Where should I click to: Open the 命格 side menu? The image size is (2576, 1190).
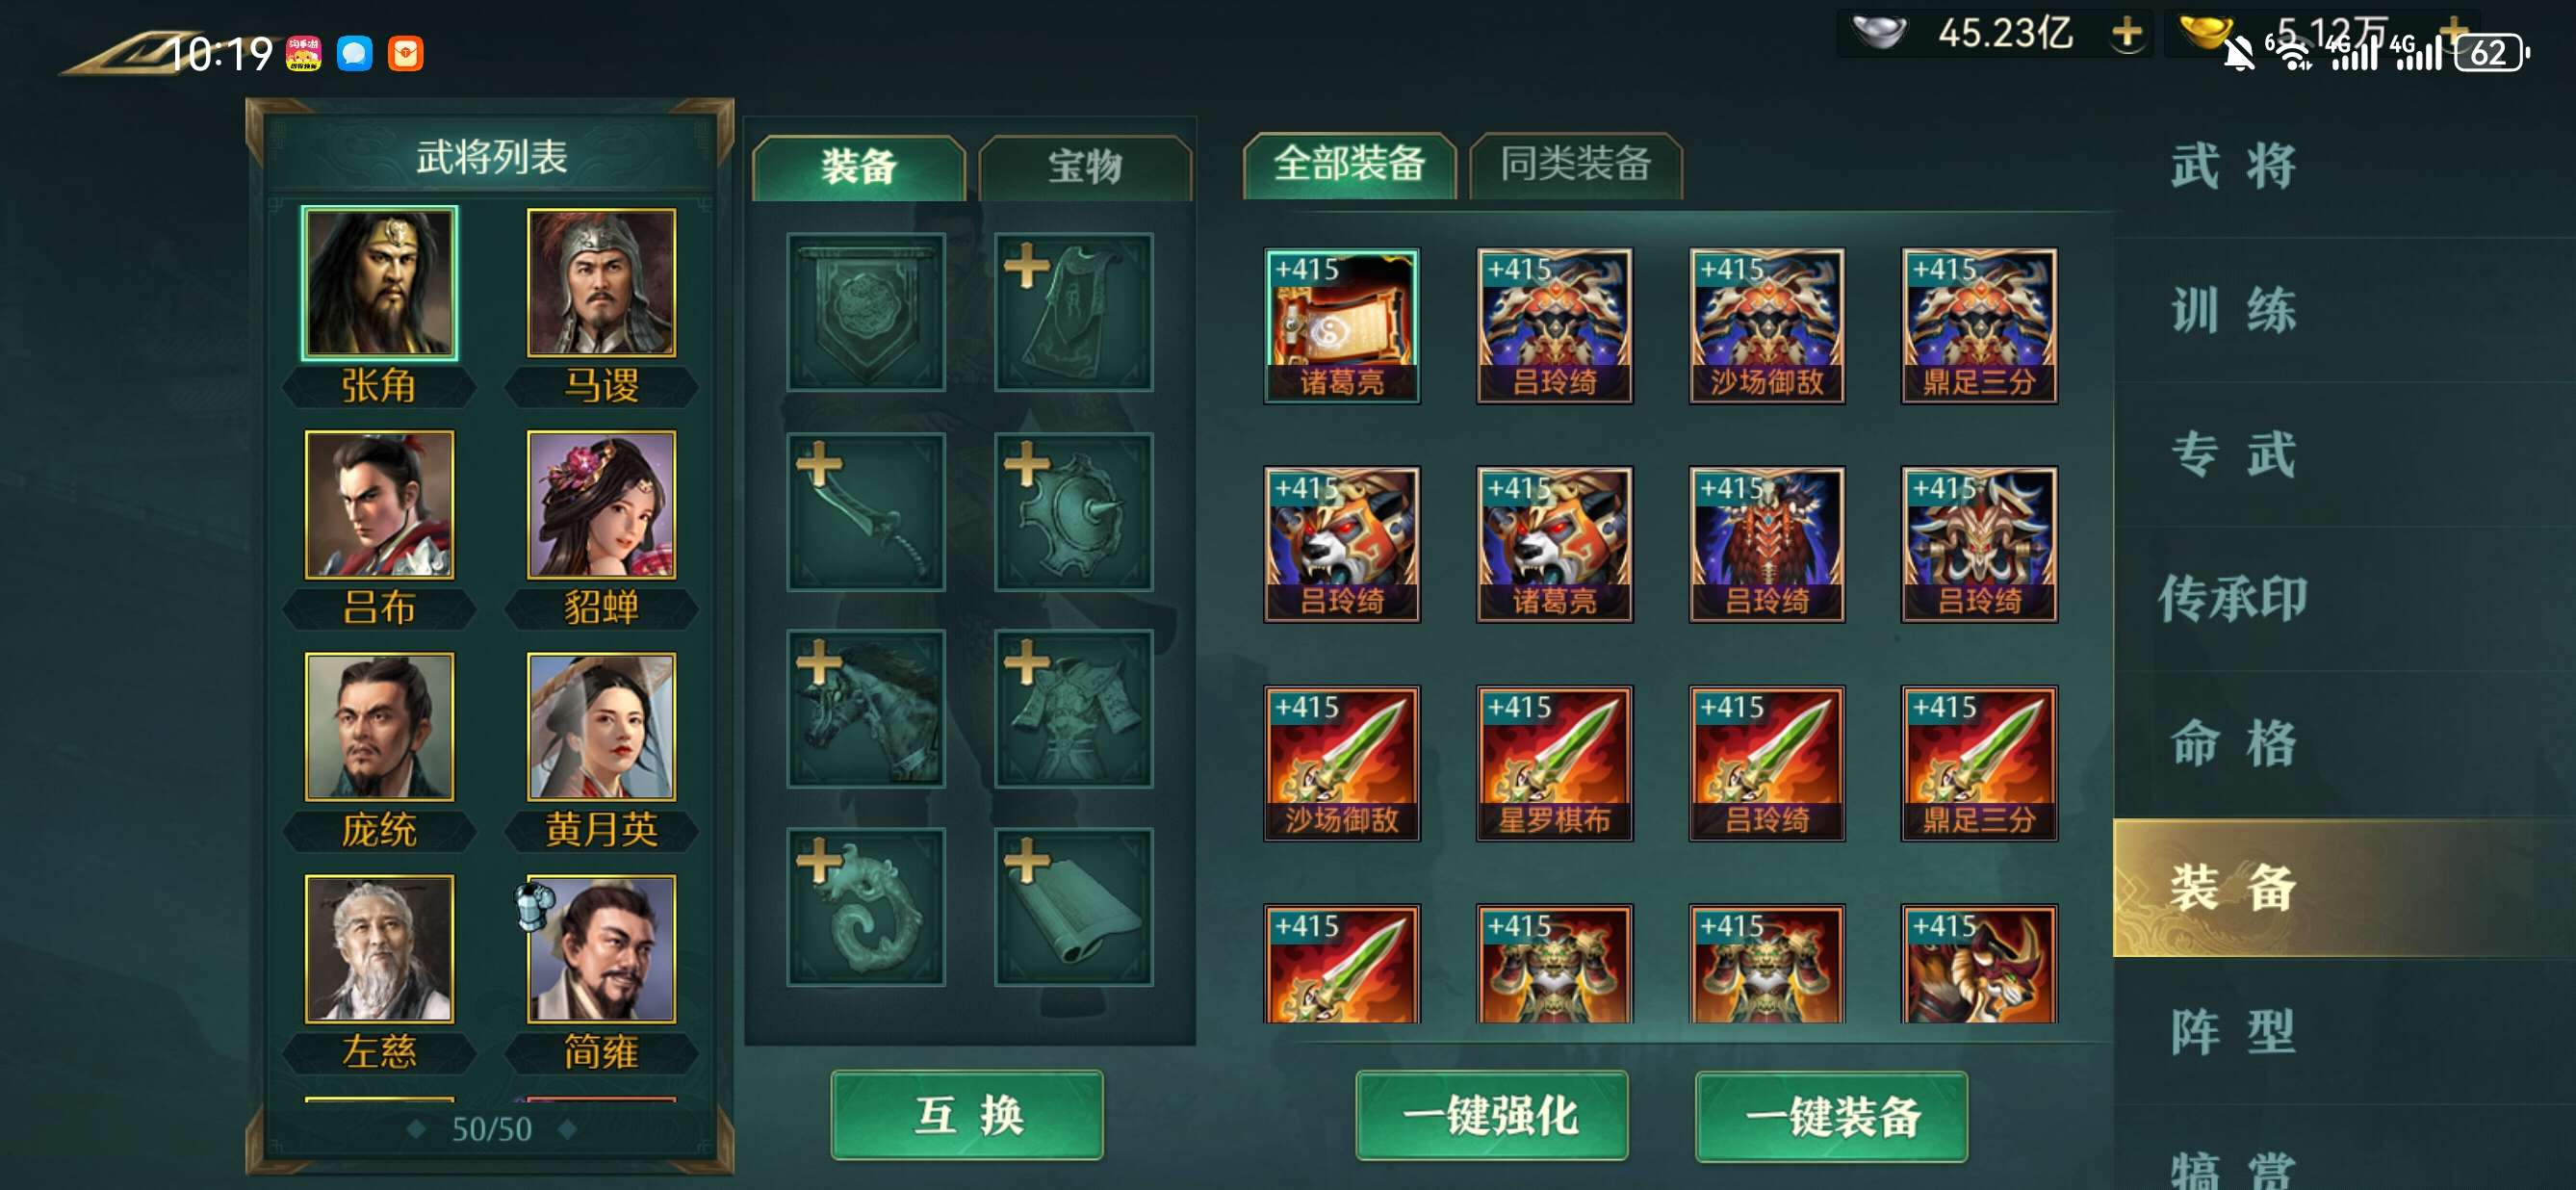pos(2233,743)
